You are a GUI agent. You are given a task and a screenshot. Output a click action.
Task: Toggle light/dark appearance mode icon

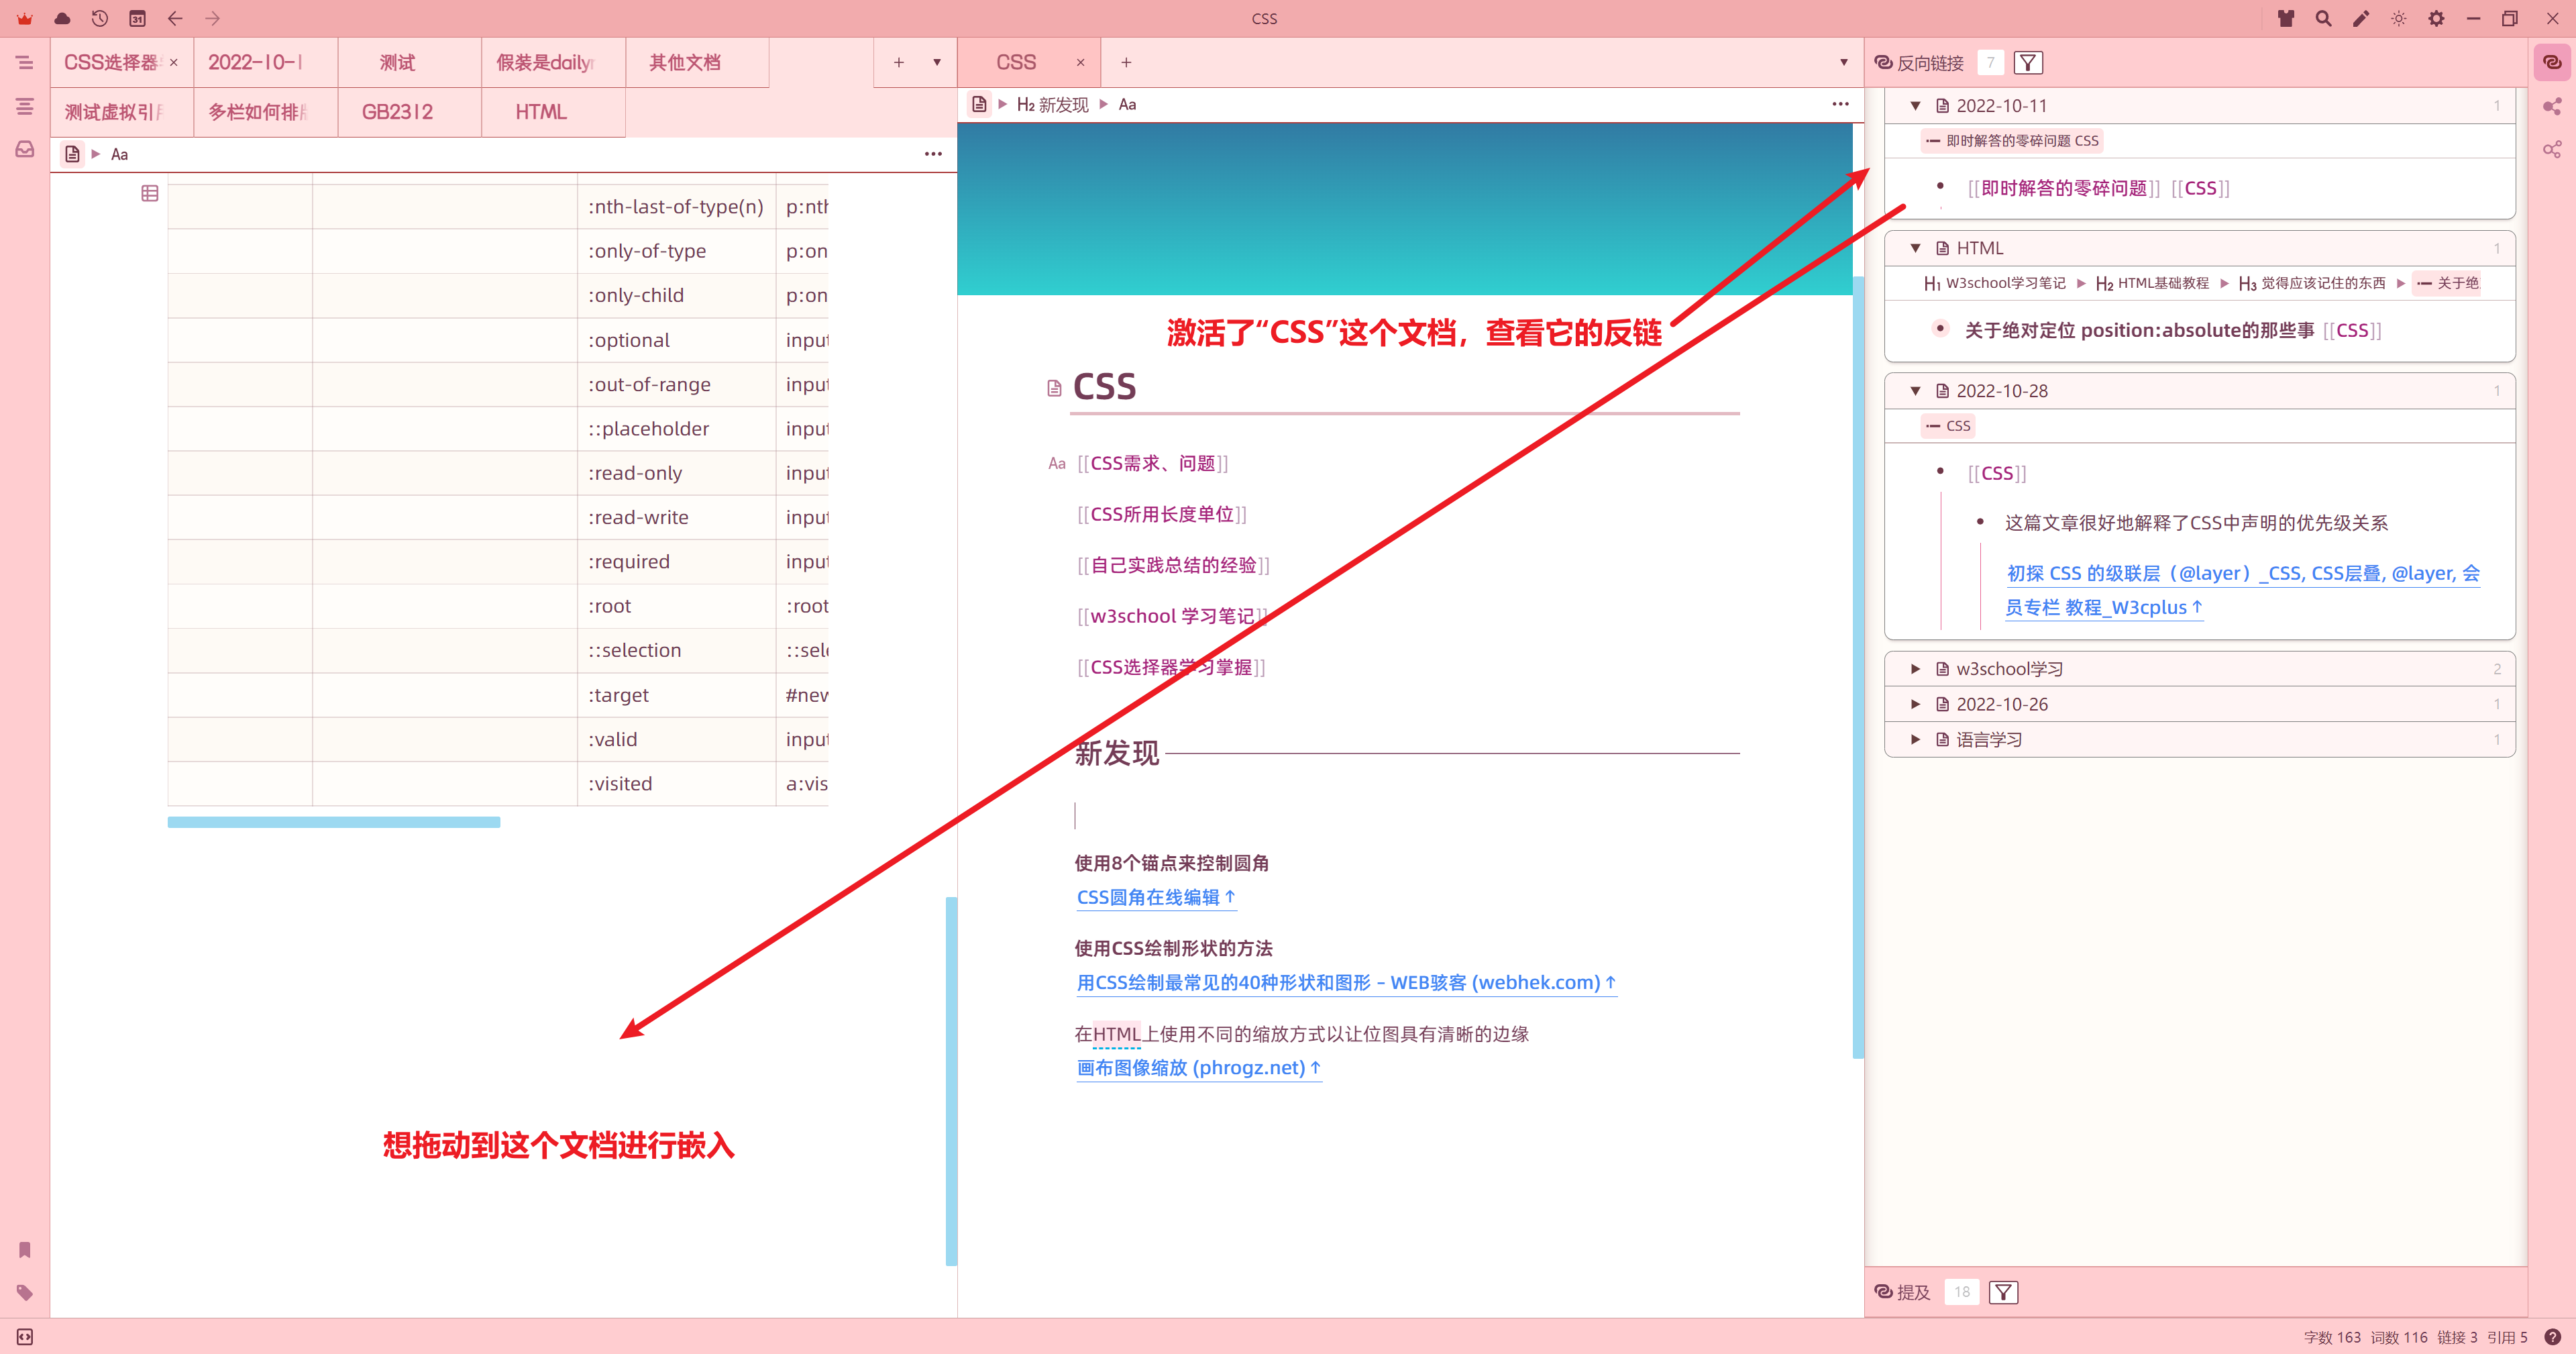(x=2398, y=18)
